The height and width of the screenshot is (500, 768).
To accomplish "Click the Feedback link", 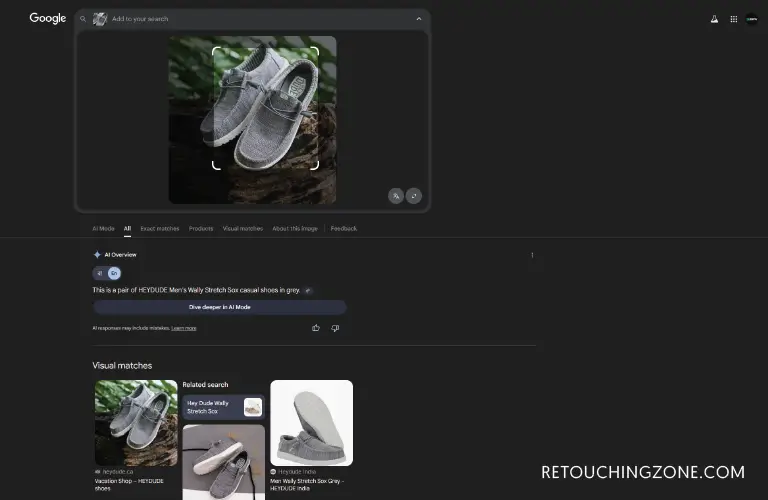I will [344, 229].
